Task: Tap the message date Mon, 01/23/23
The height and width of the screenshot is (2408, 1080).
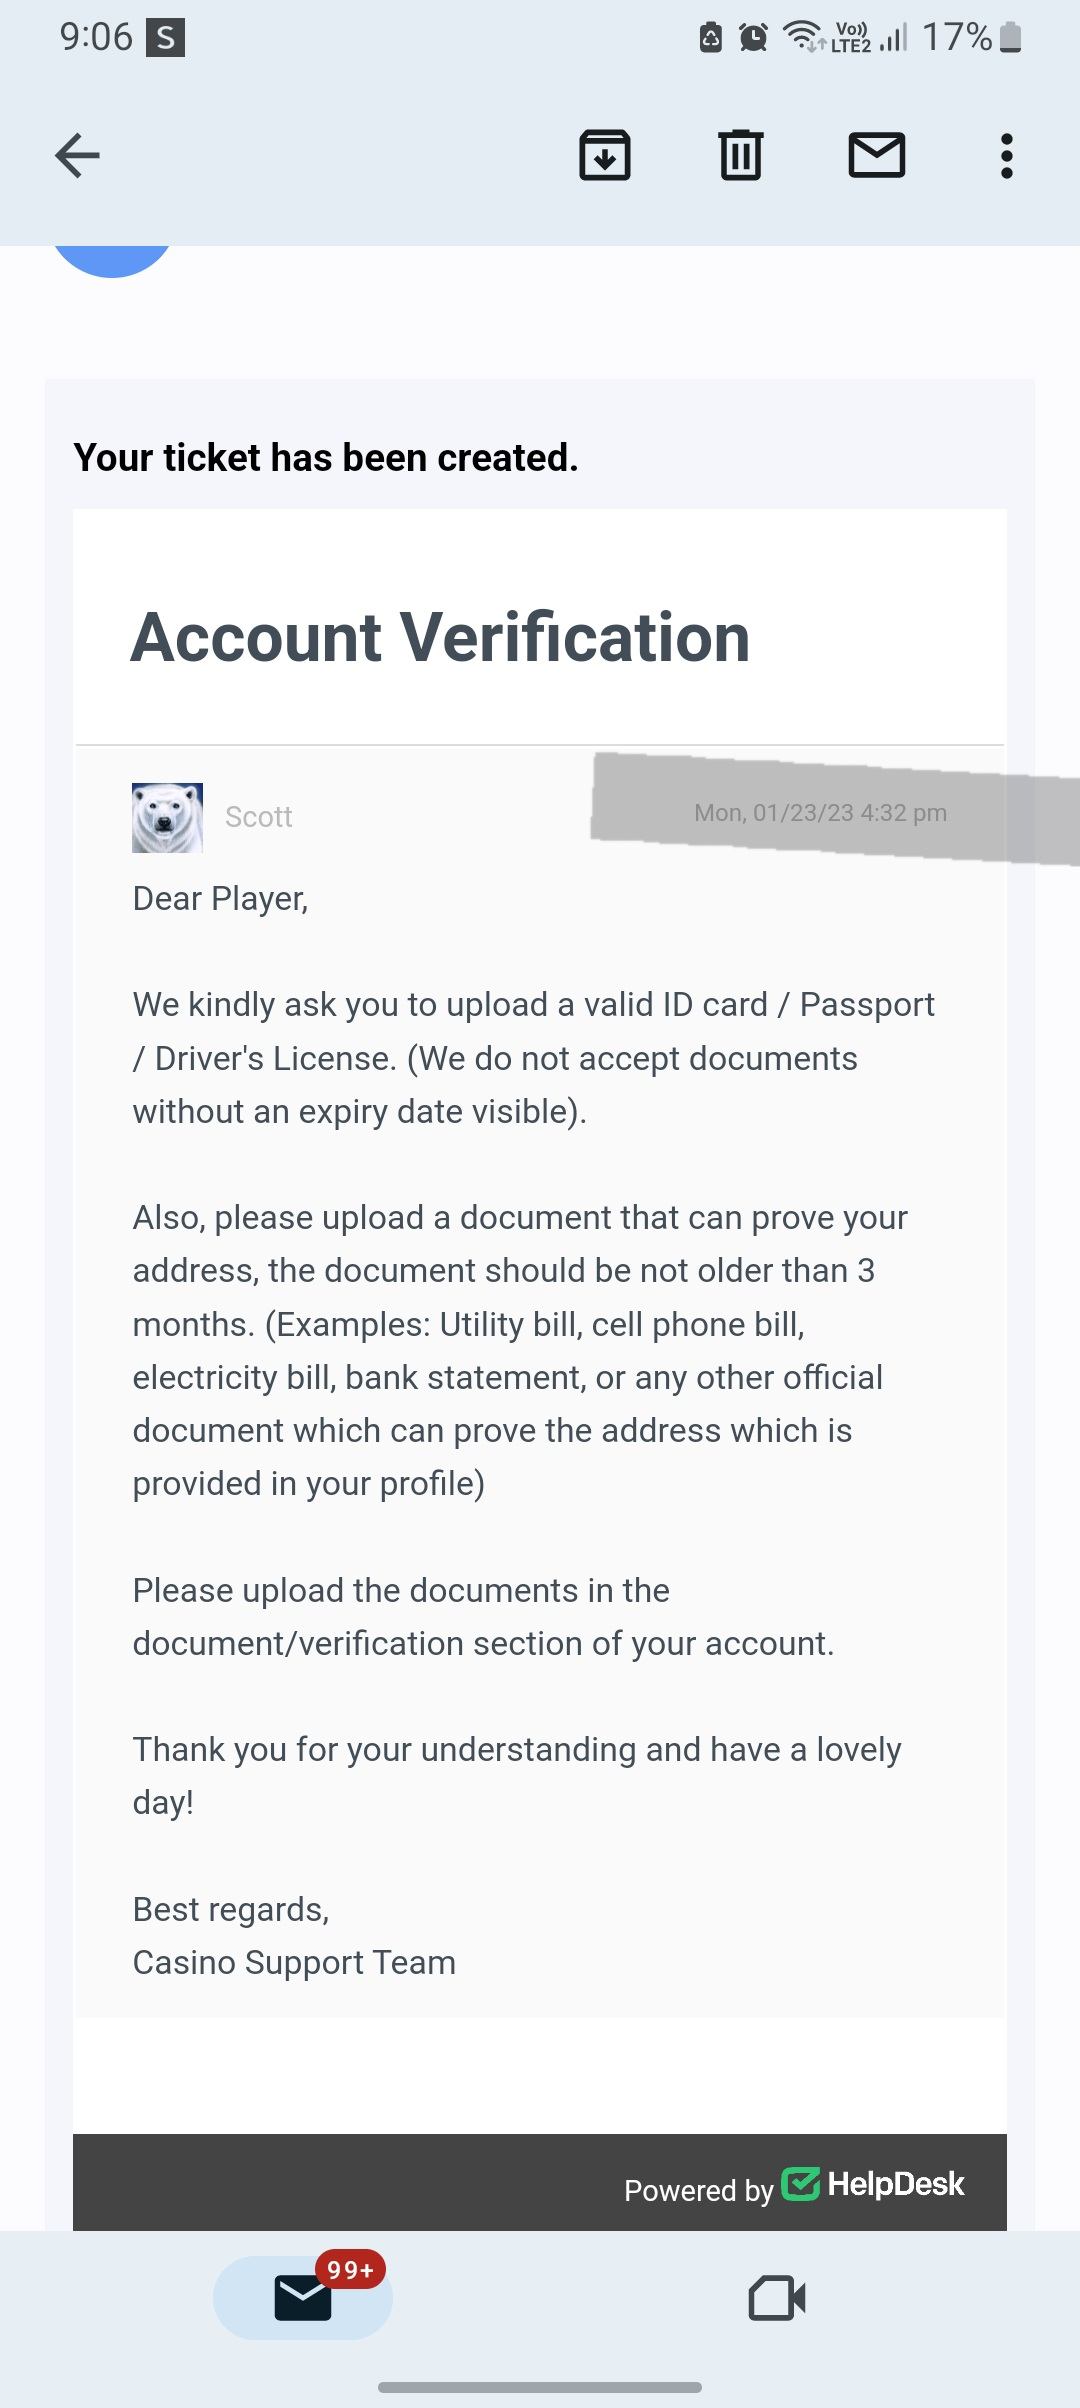Action: click(820, 813)
